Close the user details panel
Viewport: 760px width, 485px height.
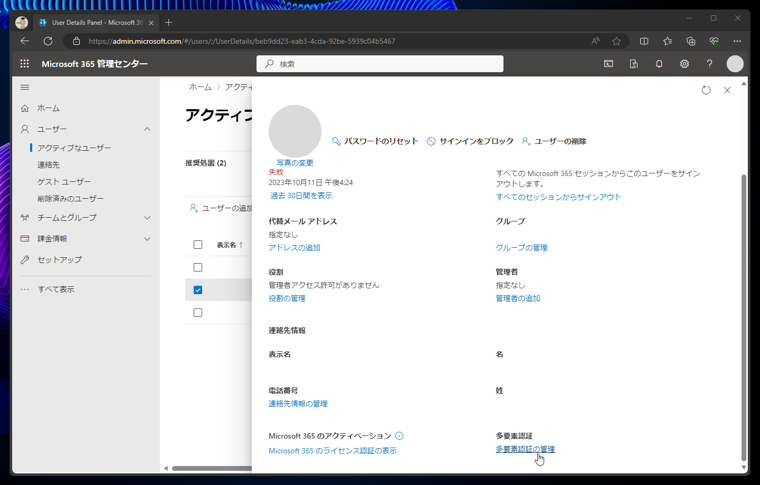click(x=727, y=90)
